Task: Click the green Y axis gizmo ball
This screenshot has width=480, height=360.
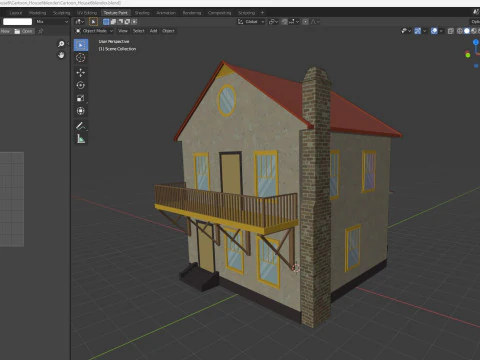Action: (468, 55)
